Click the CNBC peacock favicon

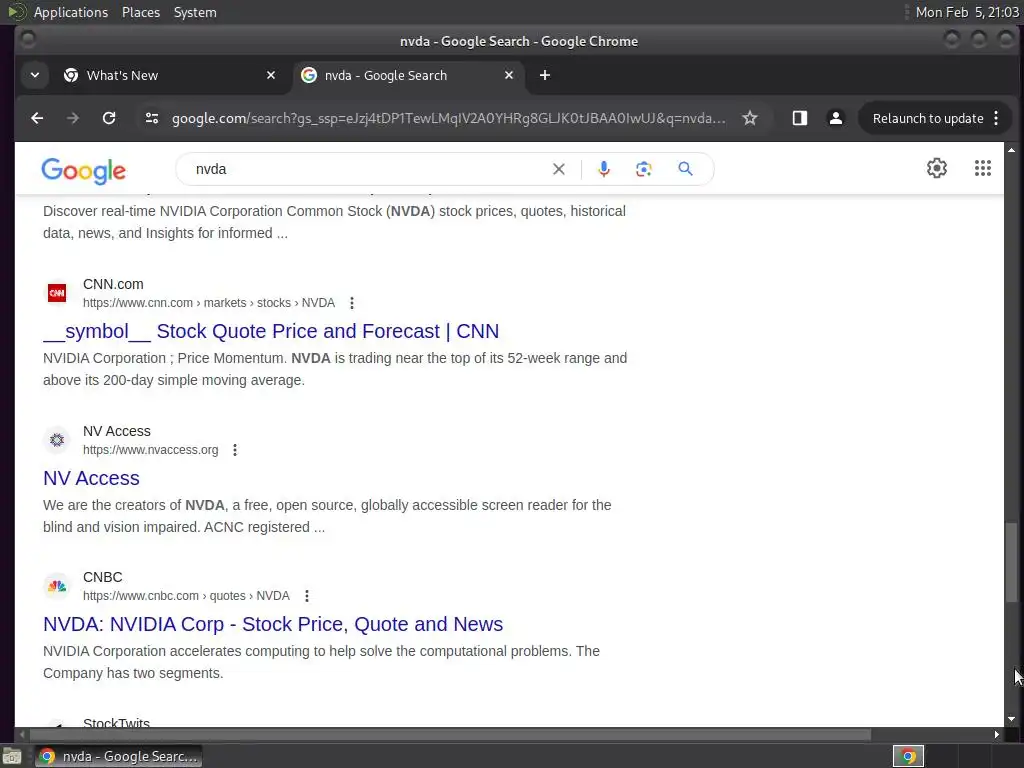[57, 586]
